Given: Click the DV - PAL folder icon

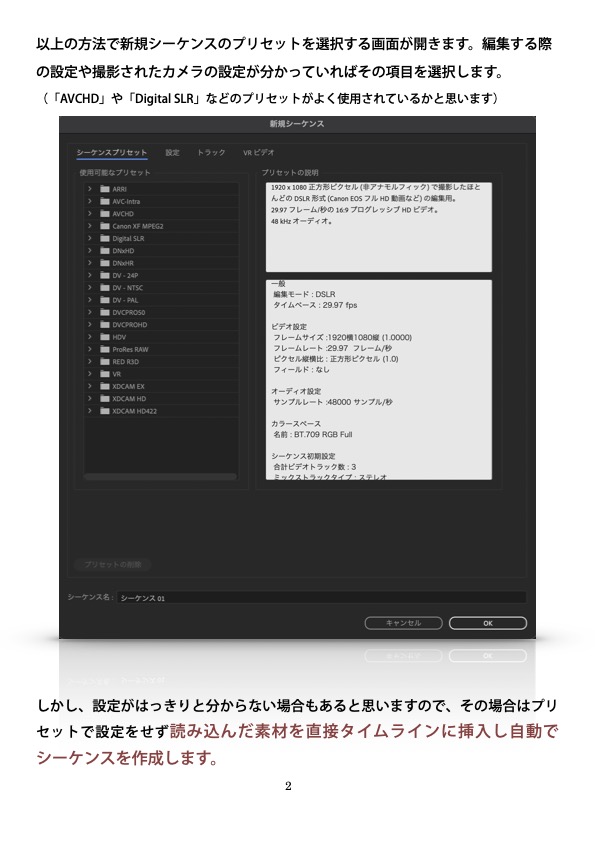Looking at the screenshot, I should pos(105,300).
